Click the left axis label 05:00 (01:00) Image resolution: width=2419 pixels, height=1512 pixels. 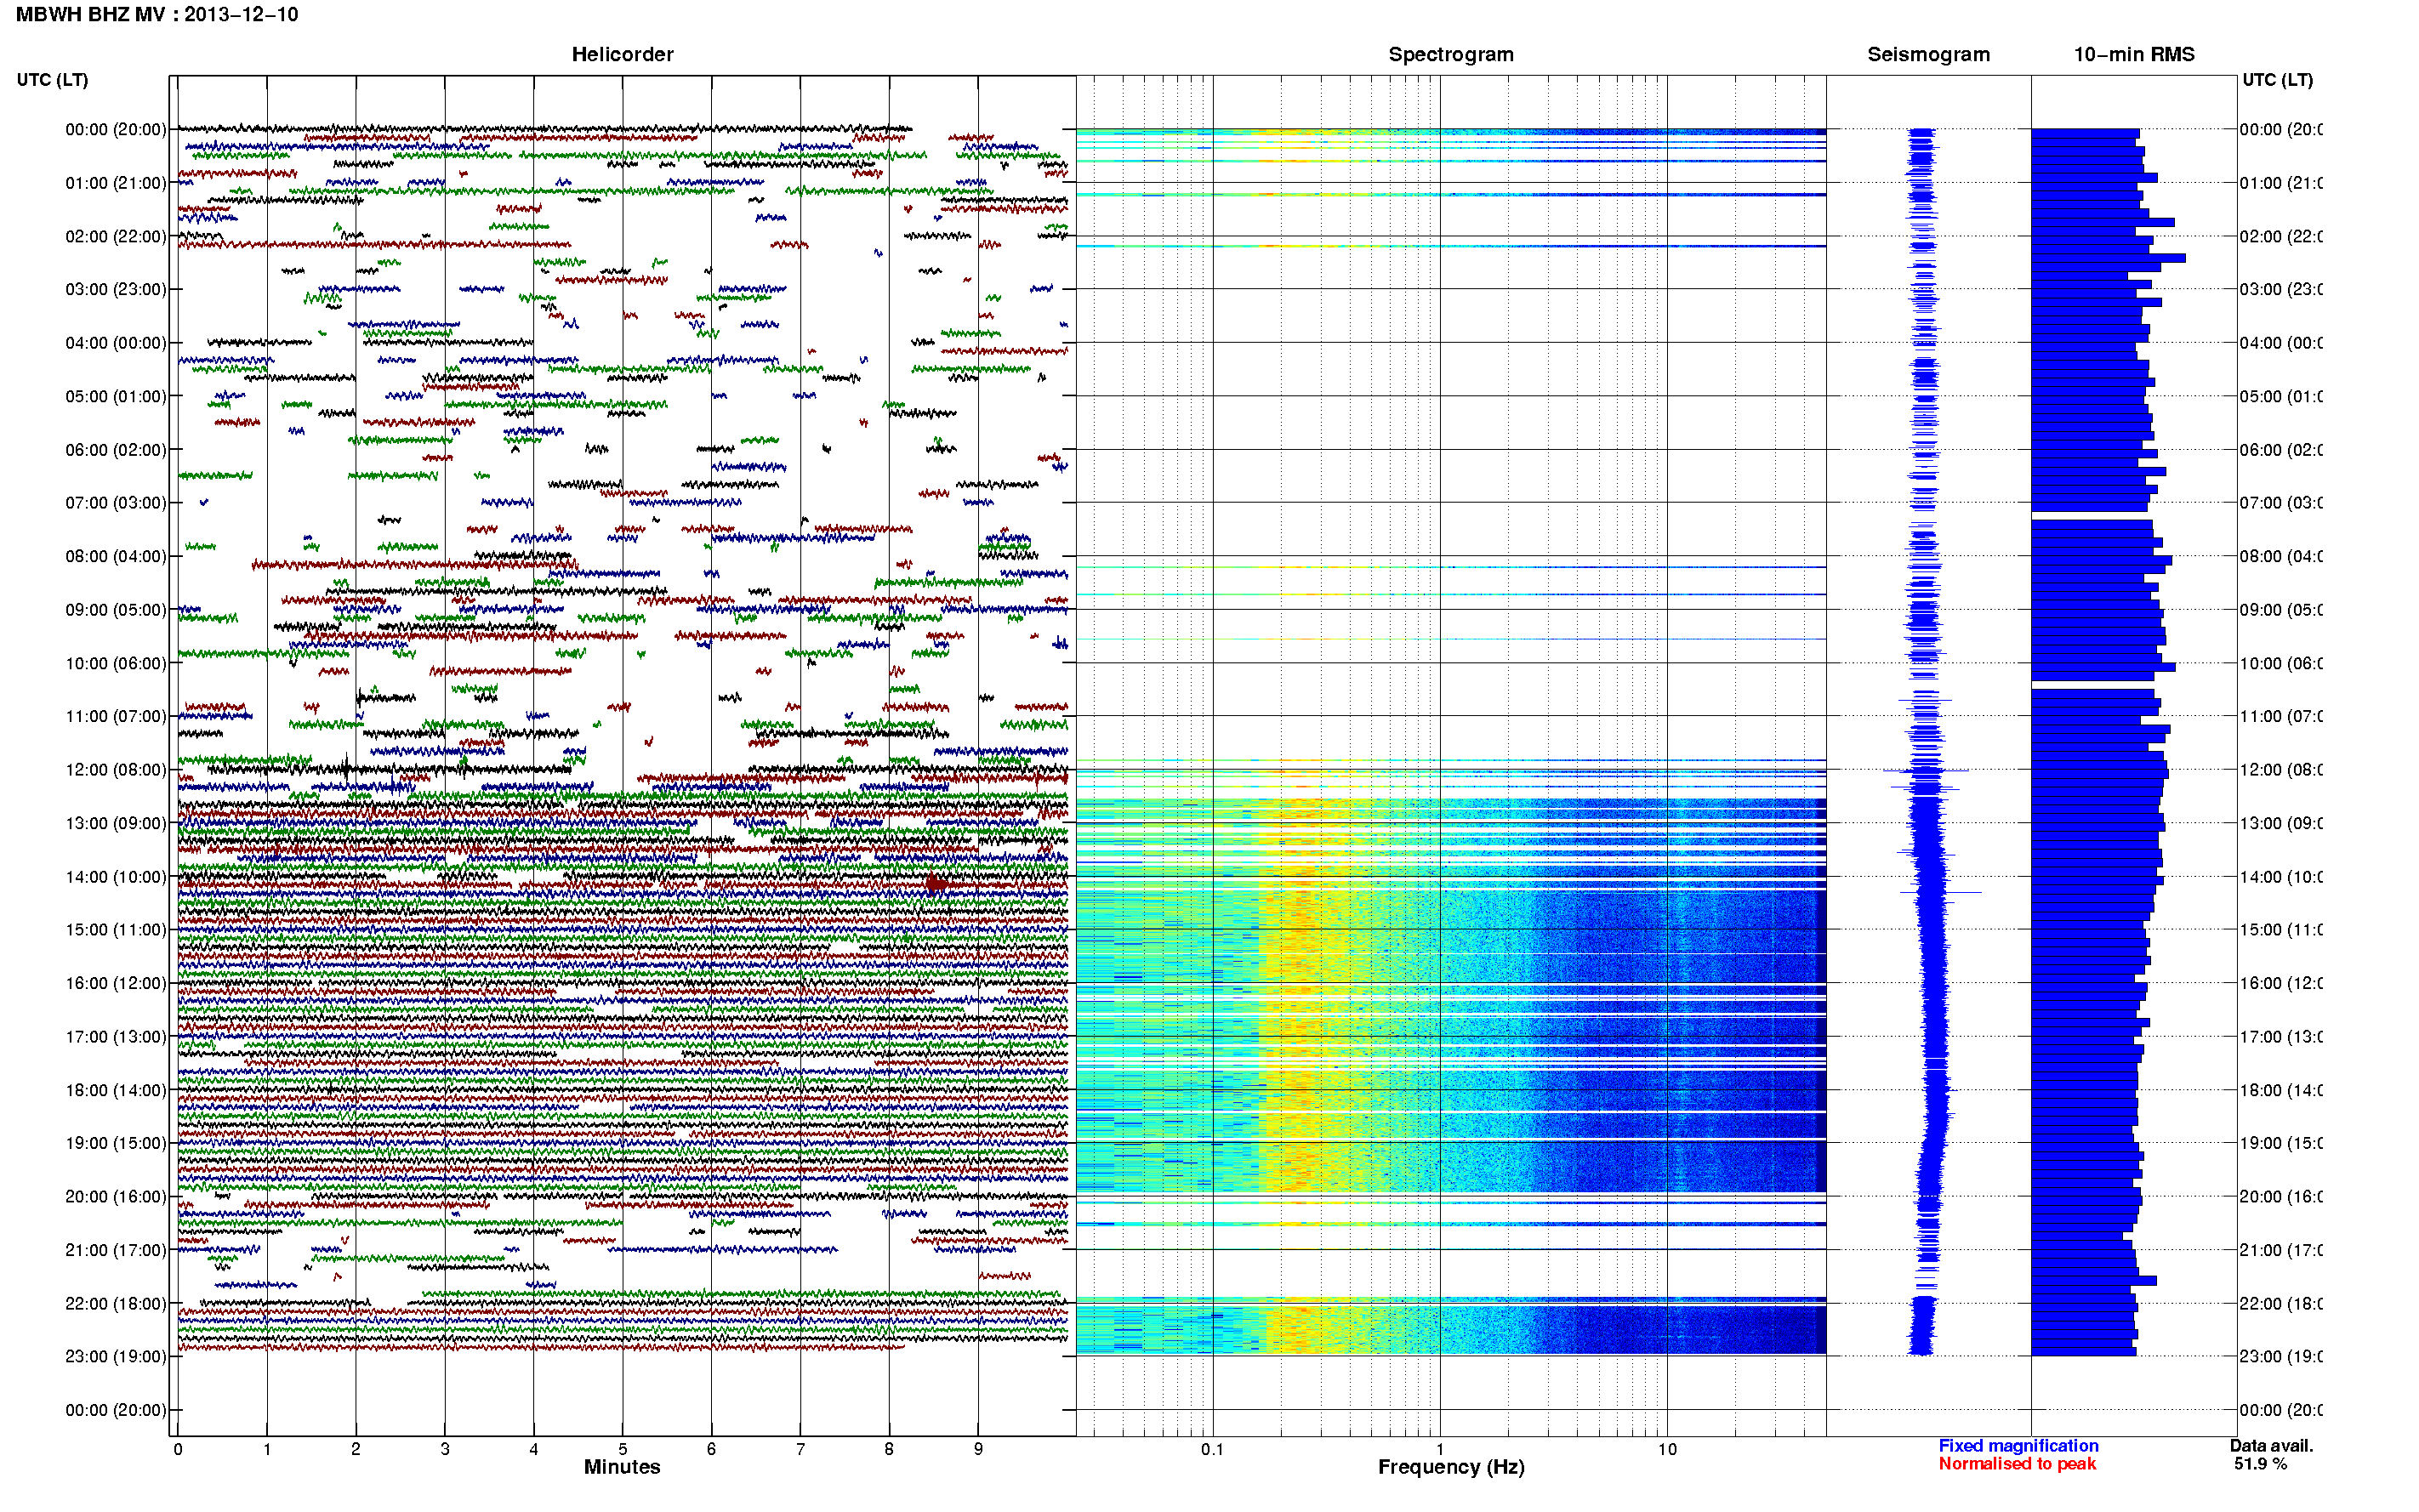coord(116,396)
